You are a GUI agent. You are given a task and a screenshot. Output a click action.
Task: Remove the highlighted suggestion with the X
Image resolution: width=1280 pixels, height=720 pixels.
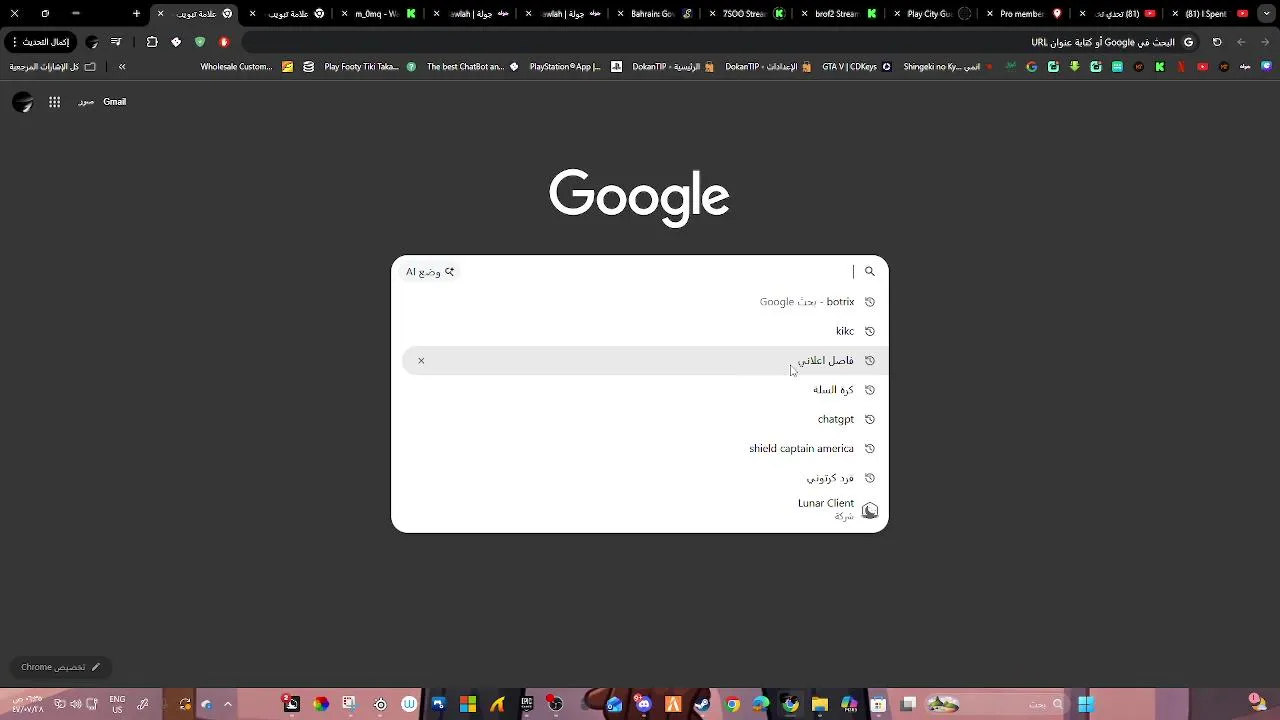(421, 361)
